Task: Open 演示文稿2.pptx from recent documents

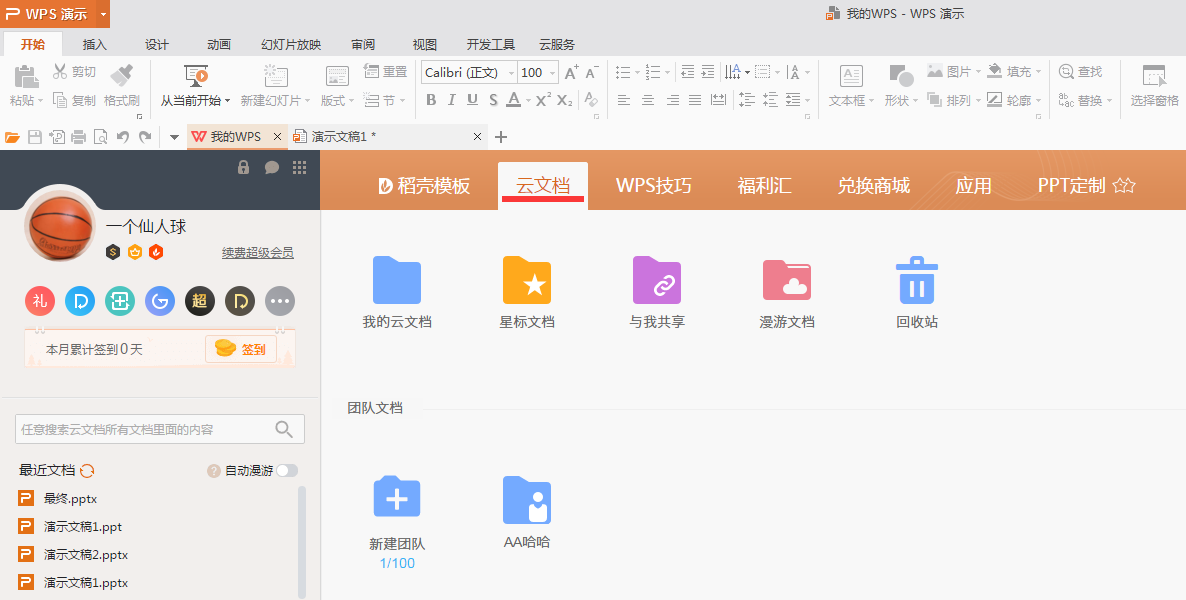Action: [86, 555]
